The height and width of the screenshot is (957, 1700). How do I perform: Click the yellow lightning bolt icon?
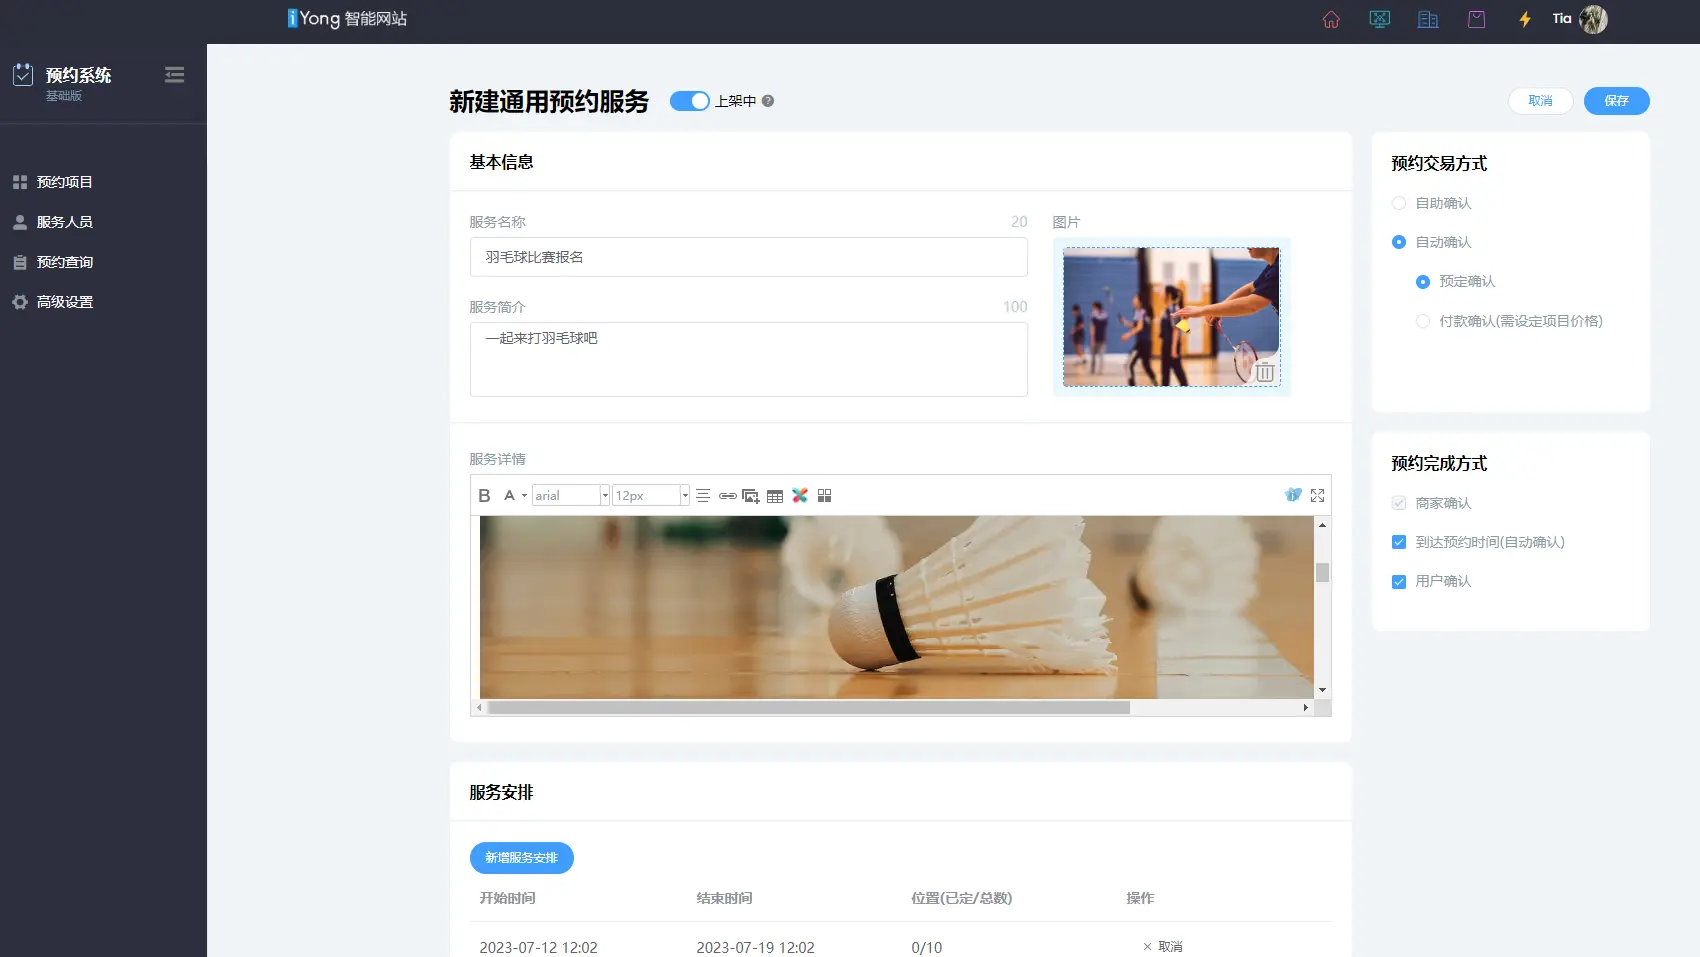(x=1525, y=19)
